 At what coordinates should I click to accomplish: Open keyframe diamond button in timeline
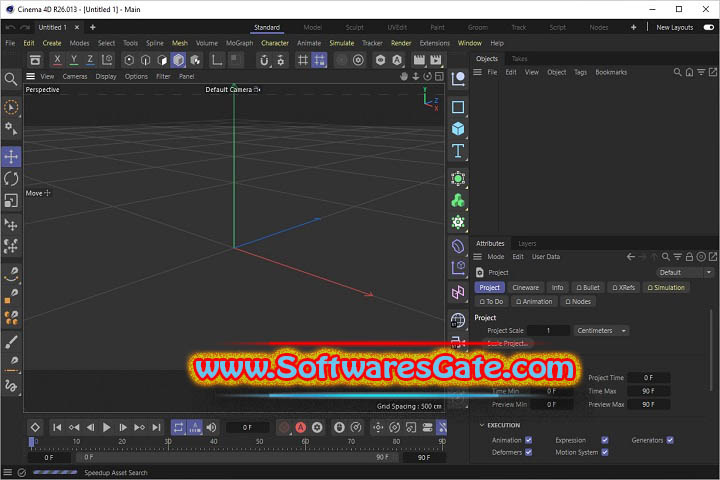coord(35,428)
